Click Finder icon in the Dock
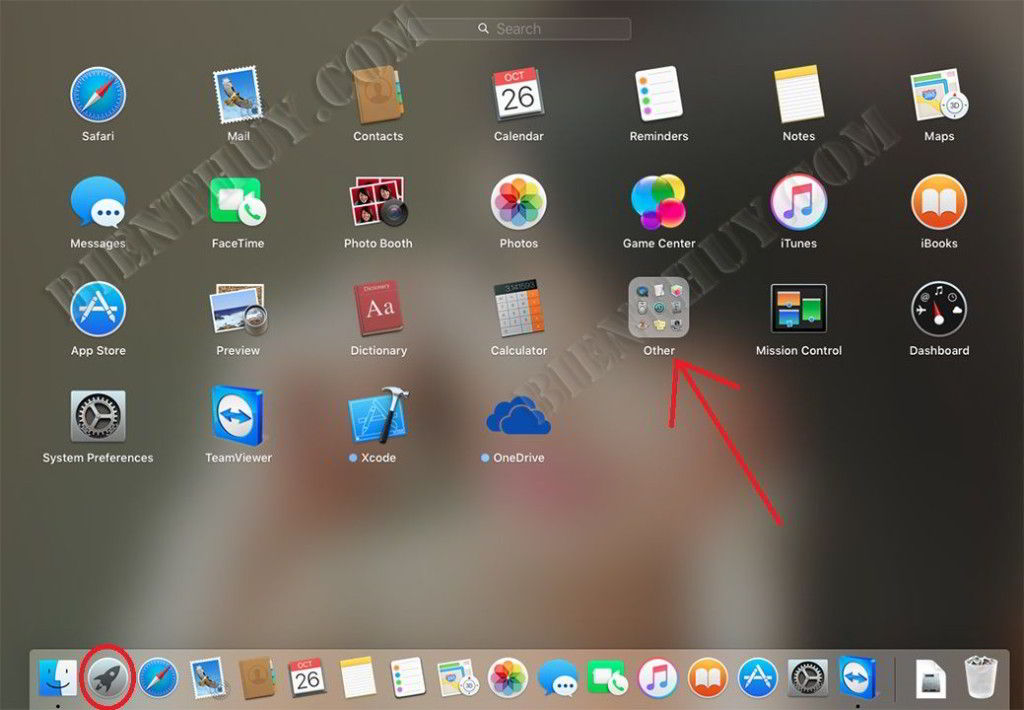Viewport: 1024px width, 710px height. pos(57,678)
